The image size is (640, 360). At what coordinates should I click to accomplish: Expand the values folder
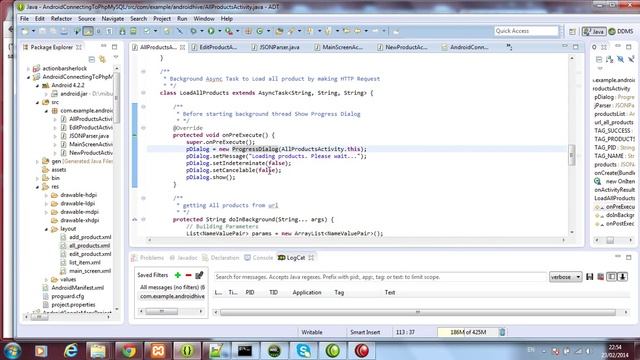[46, 280]
